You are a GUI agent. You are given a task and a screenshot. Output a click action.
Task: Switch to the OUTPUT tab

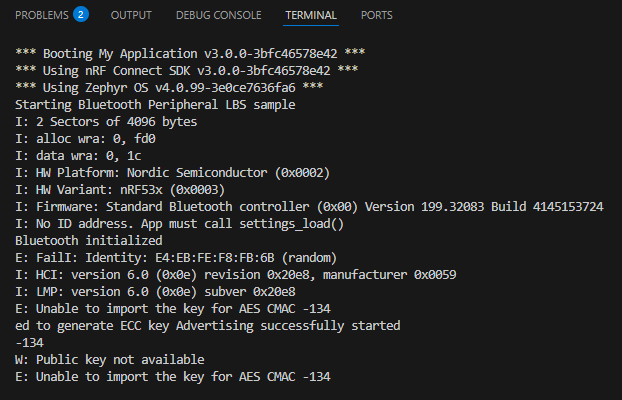[x=131, y=15]
